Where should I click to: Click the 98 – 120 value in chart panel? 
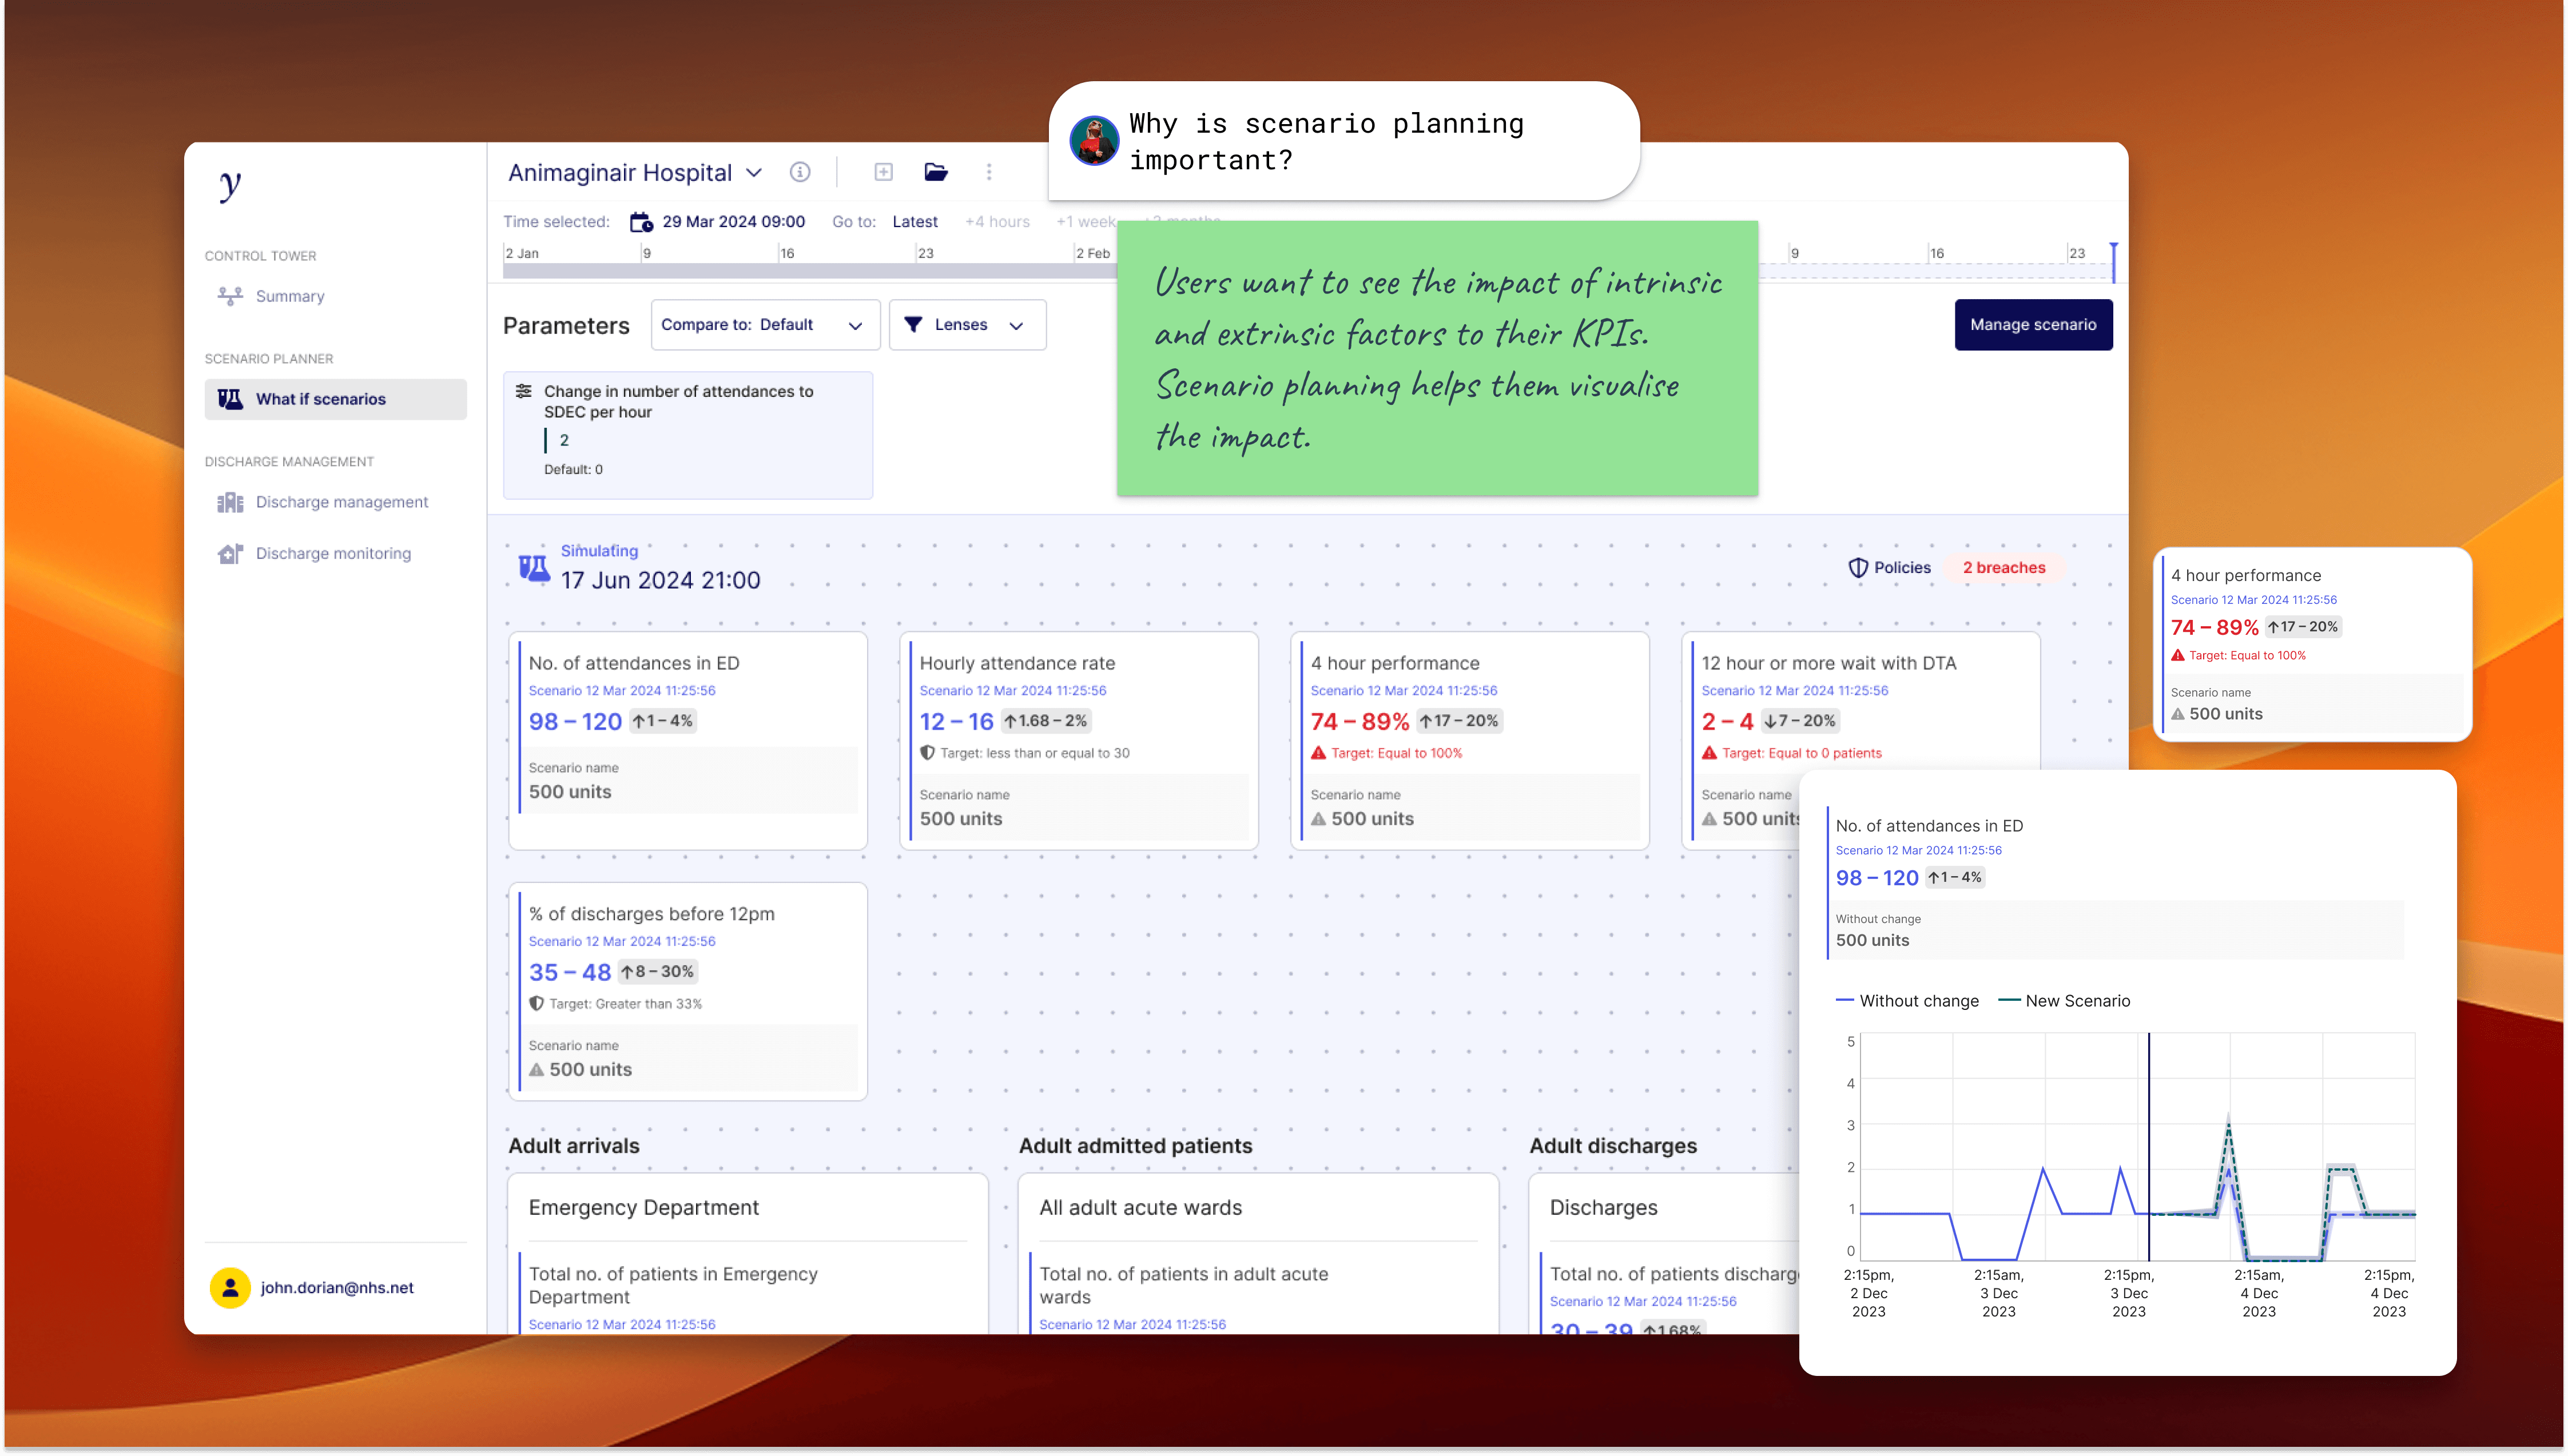pyautogui.click(x=1877, y=878)
